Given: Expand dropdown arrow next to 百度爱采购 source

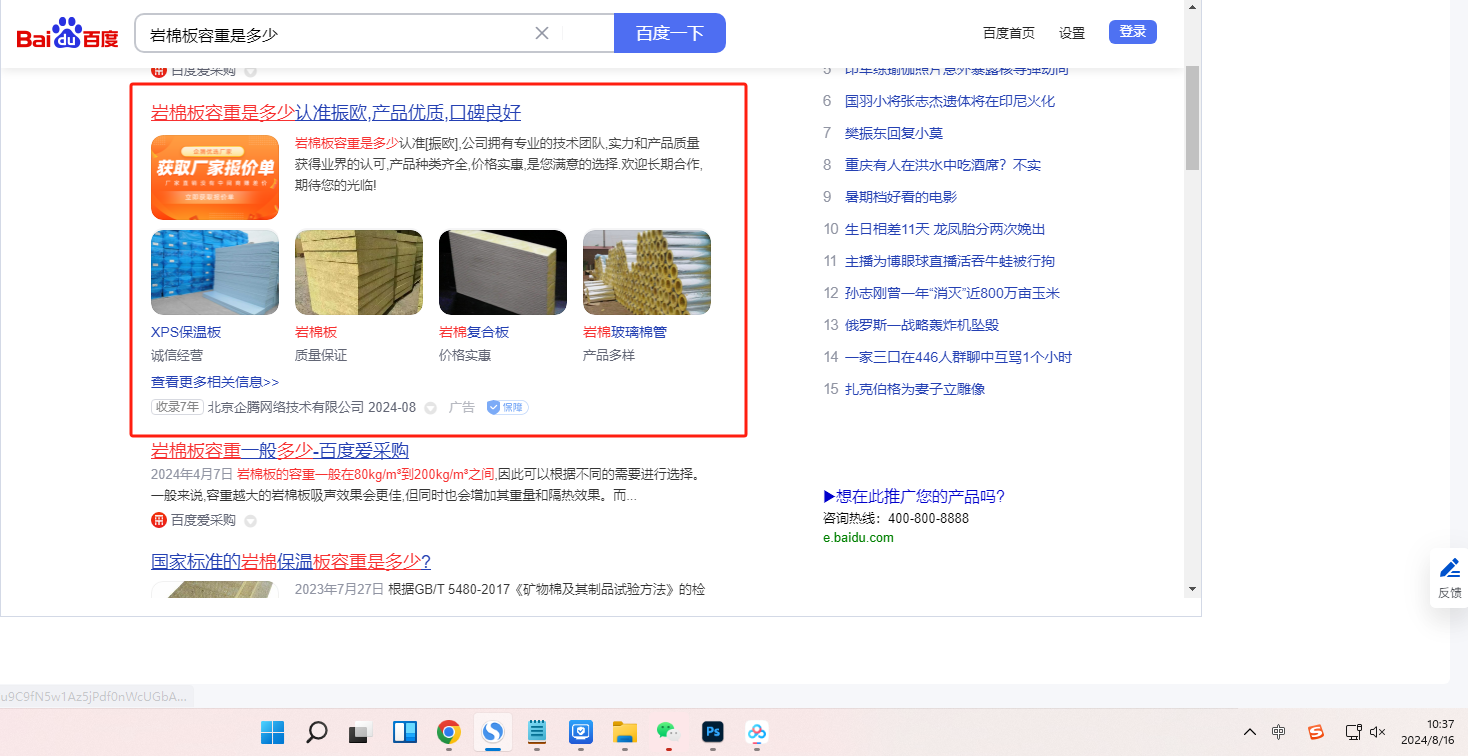Looking at the screenshot, I should tap(251, 521).
